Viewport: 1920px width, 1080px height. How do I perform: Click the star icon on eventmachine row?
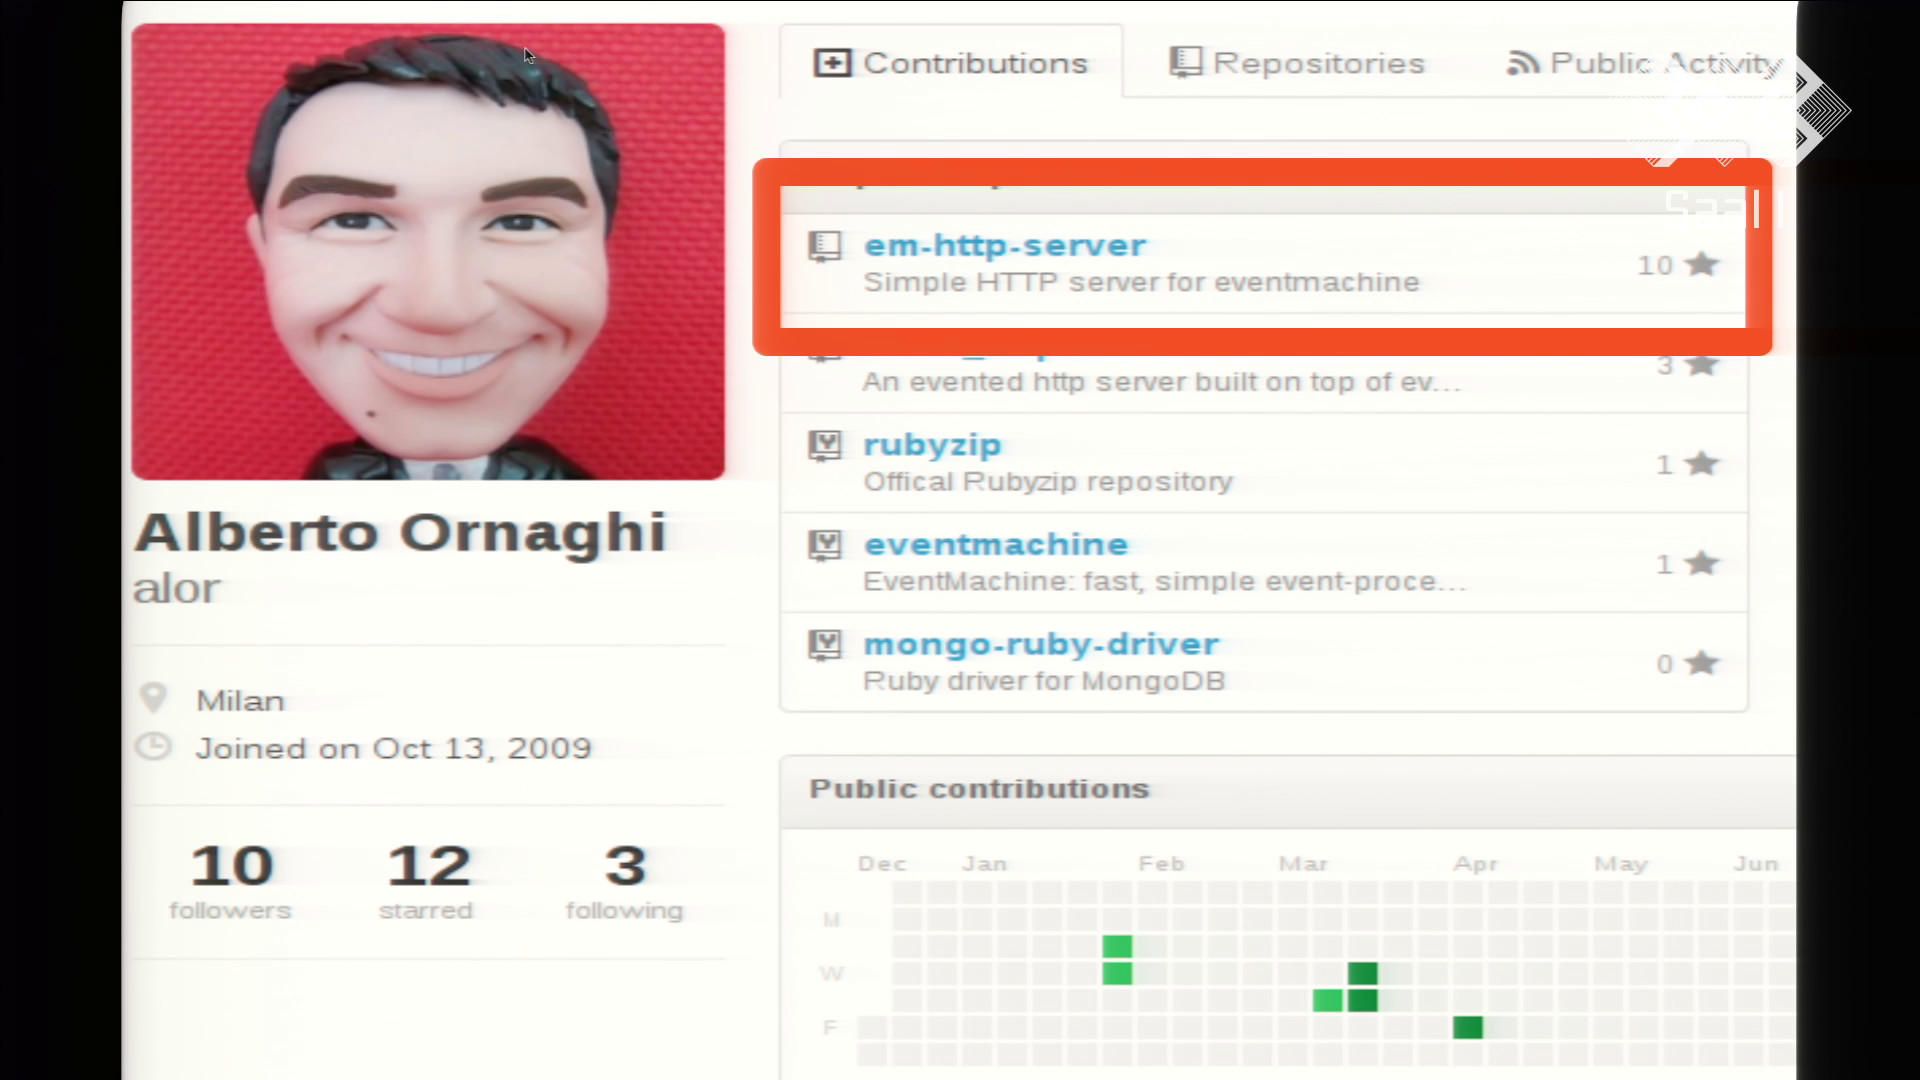coord(1701,563)
